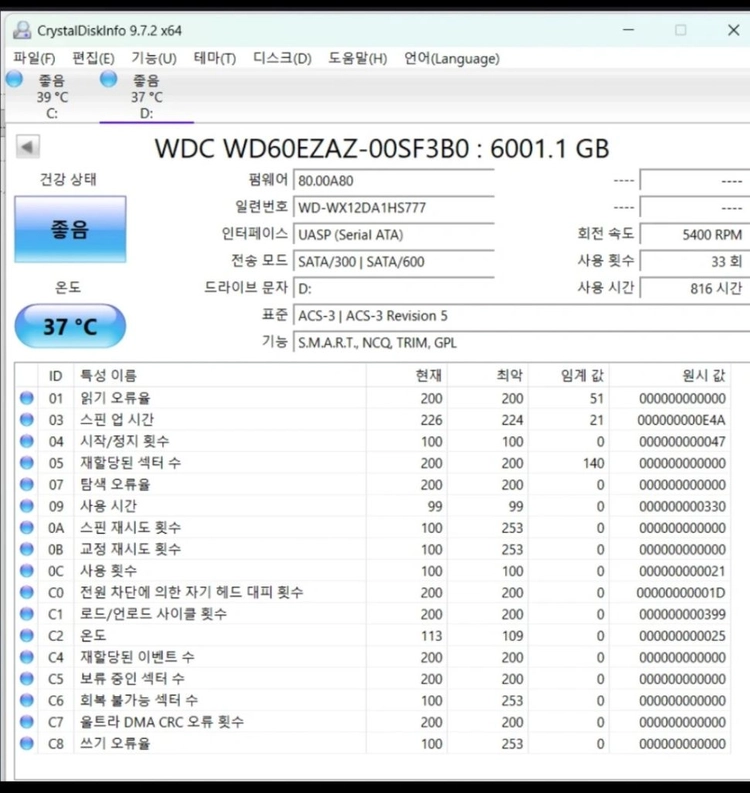The image size is (750, 793).
Task: Open the 파일(F) menu
Action: click(x=34, y=58)
